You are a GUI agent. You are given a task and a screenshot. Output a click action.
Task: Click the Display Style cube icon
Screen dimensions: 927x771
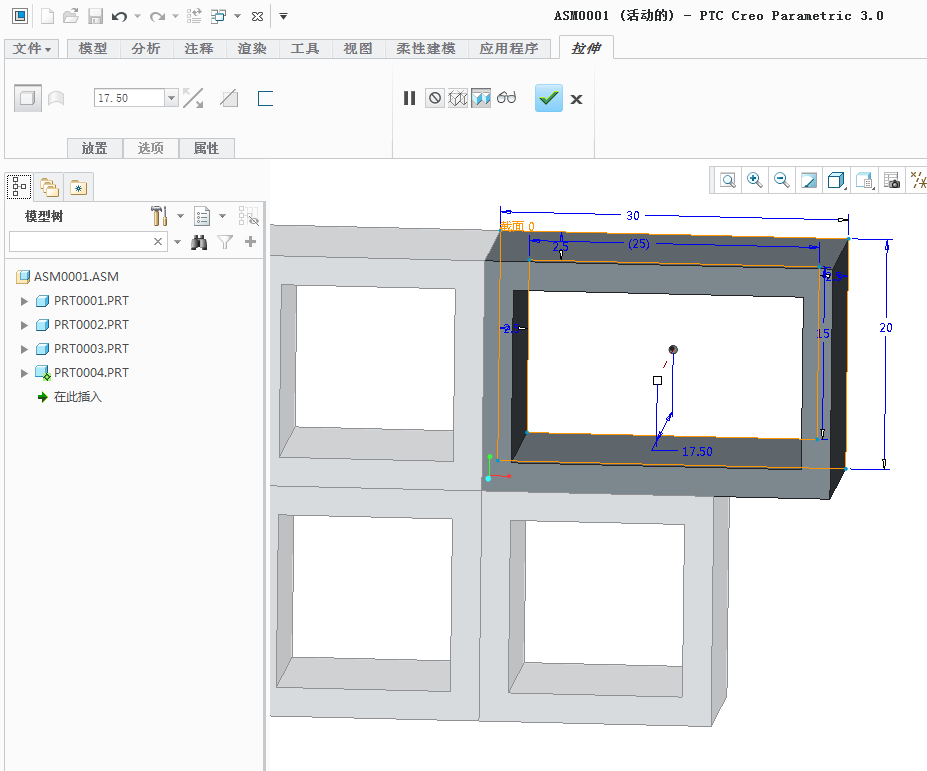coord(836,180)
